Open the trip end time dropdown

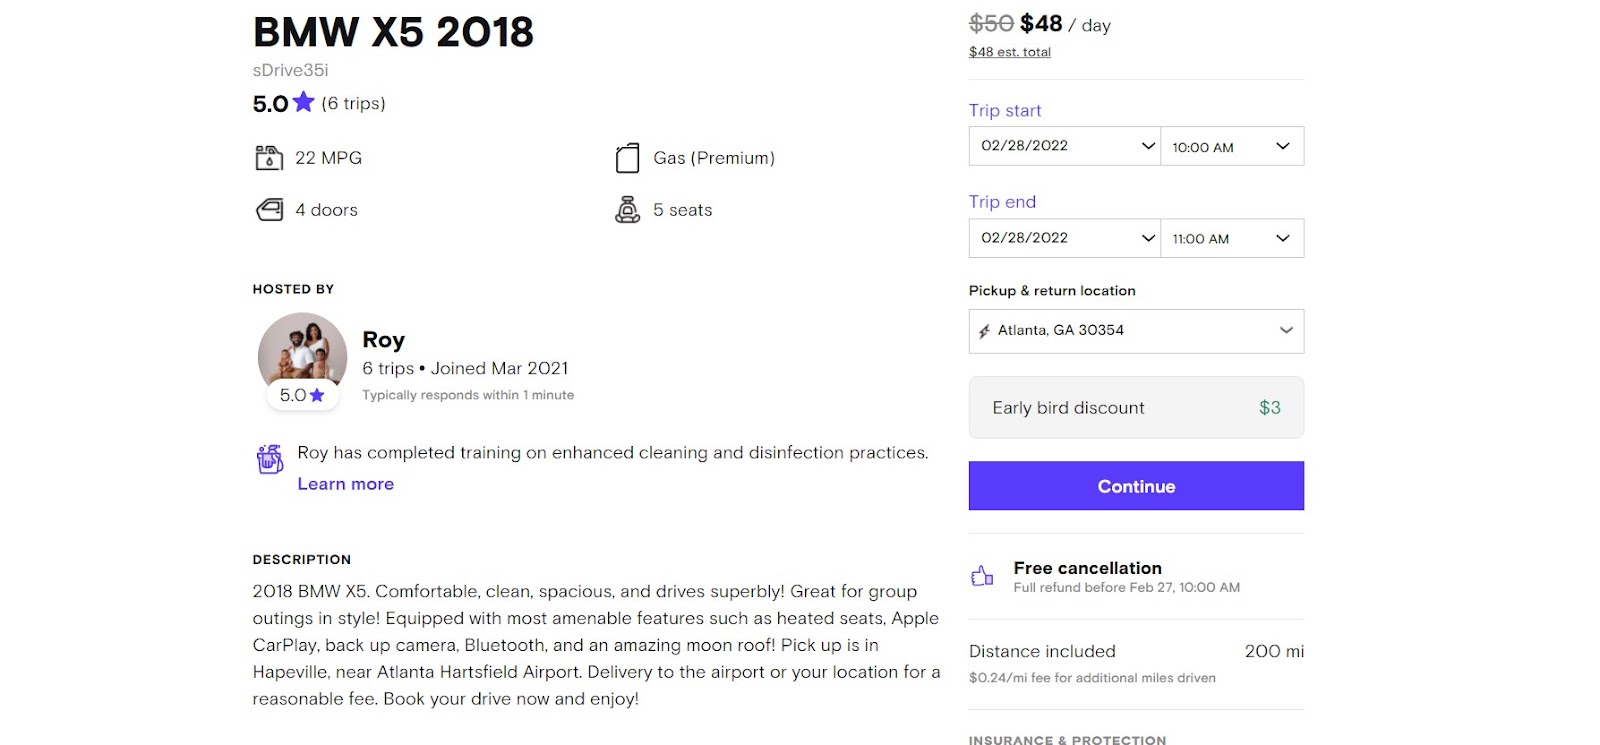pyautogui.click(x=1231, y=239)
